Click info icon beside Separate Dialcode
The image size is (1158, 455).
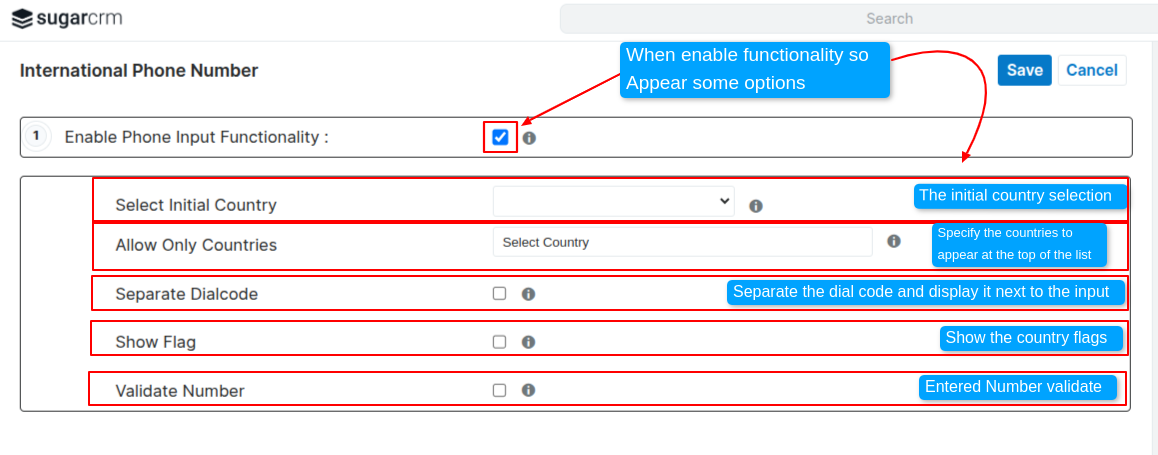tap(529, 294)
